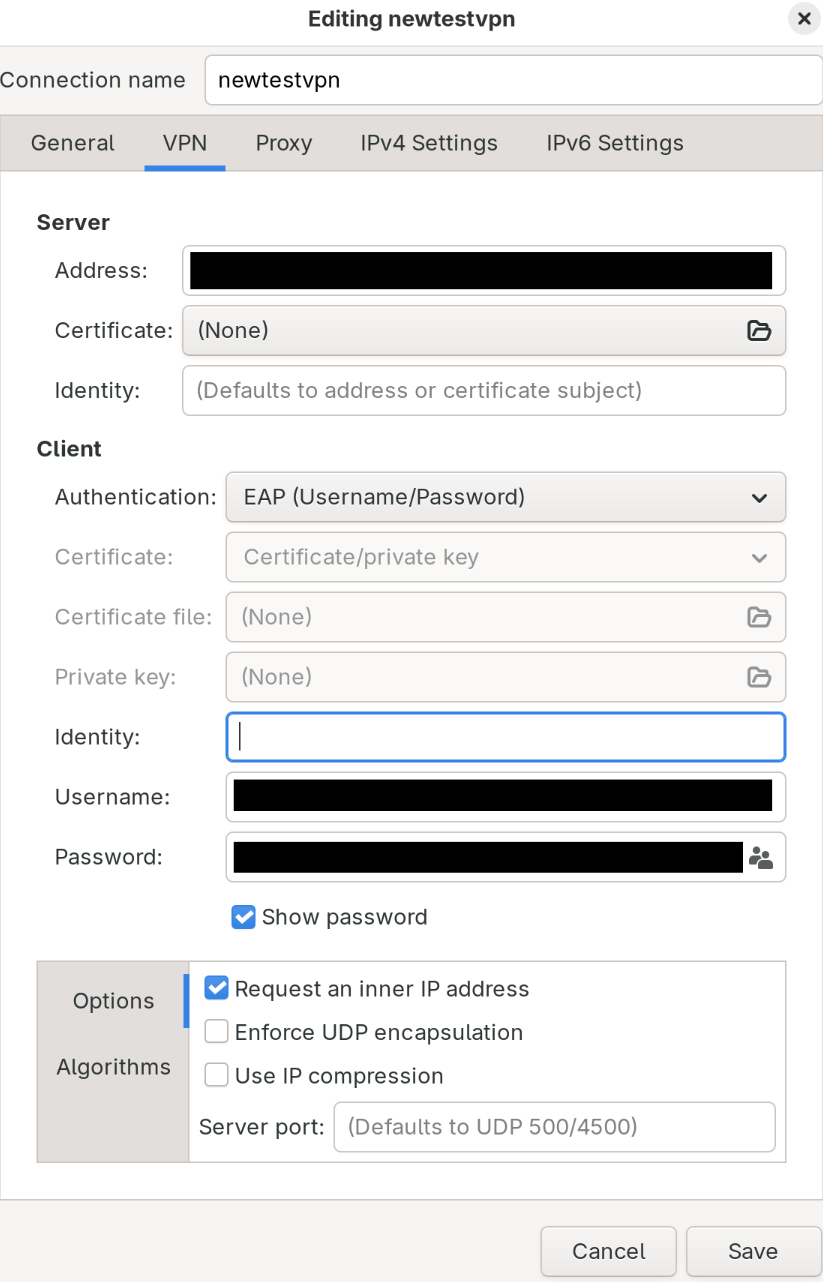The width and height of the screenshot is (823, 1282).
Task: Untick the Show password checkbox
Action: [x=243, y=917]
